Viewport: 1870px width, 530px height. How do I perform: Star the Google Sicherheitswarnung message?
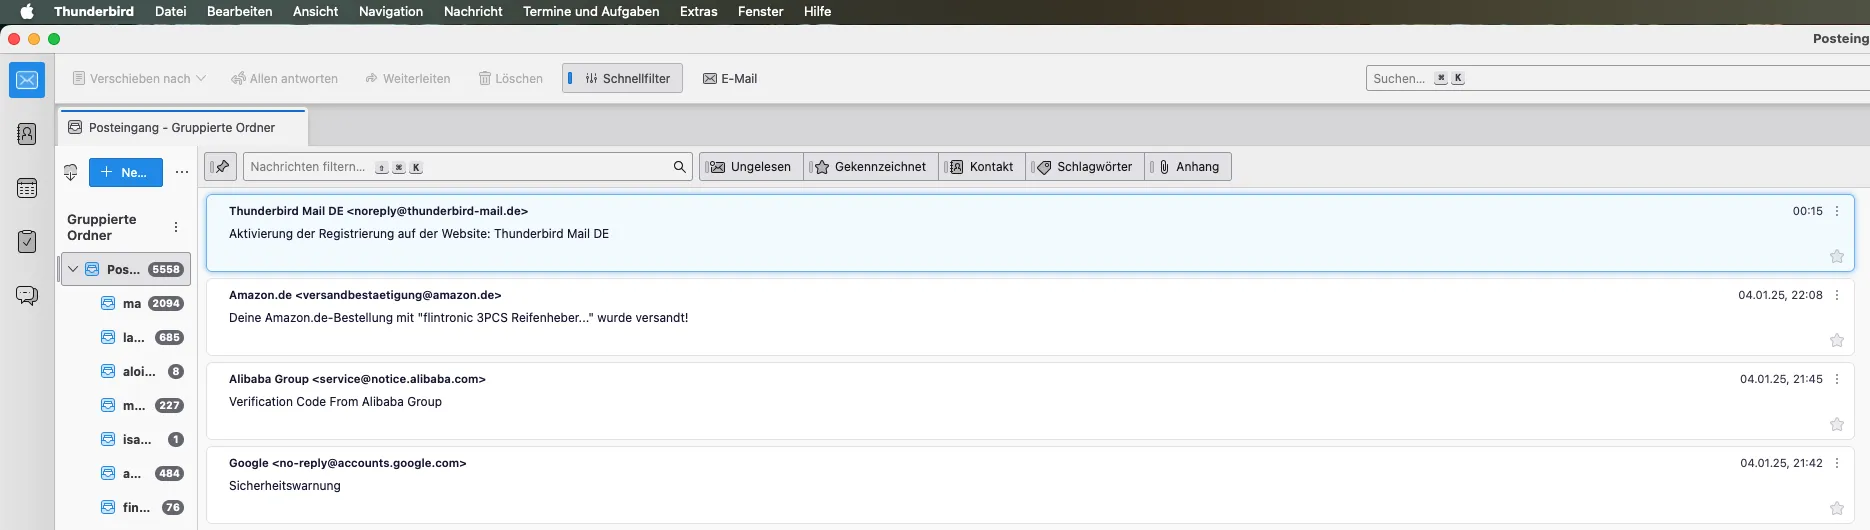1837,508
